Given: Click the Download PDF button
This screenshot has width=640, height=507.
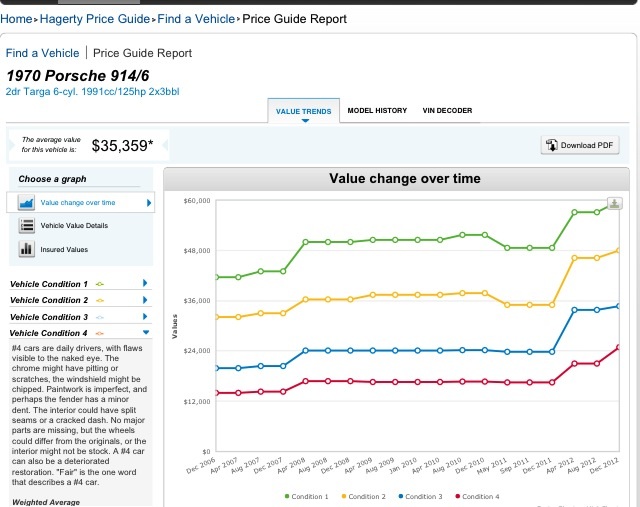Looking at the screenshot, I should (580, 145).
